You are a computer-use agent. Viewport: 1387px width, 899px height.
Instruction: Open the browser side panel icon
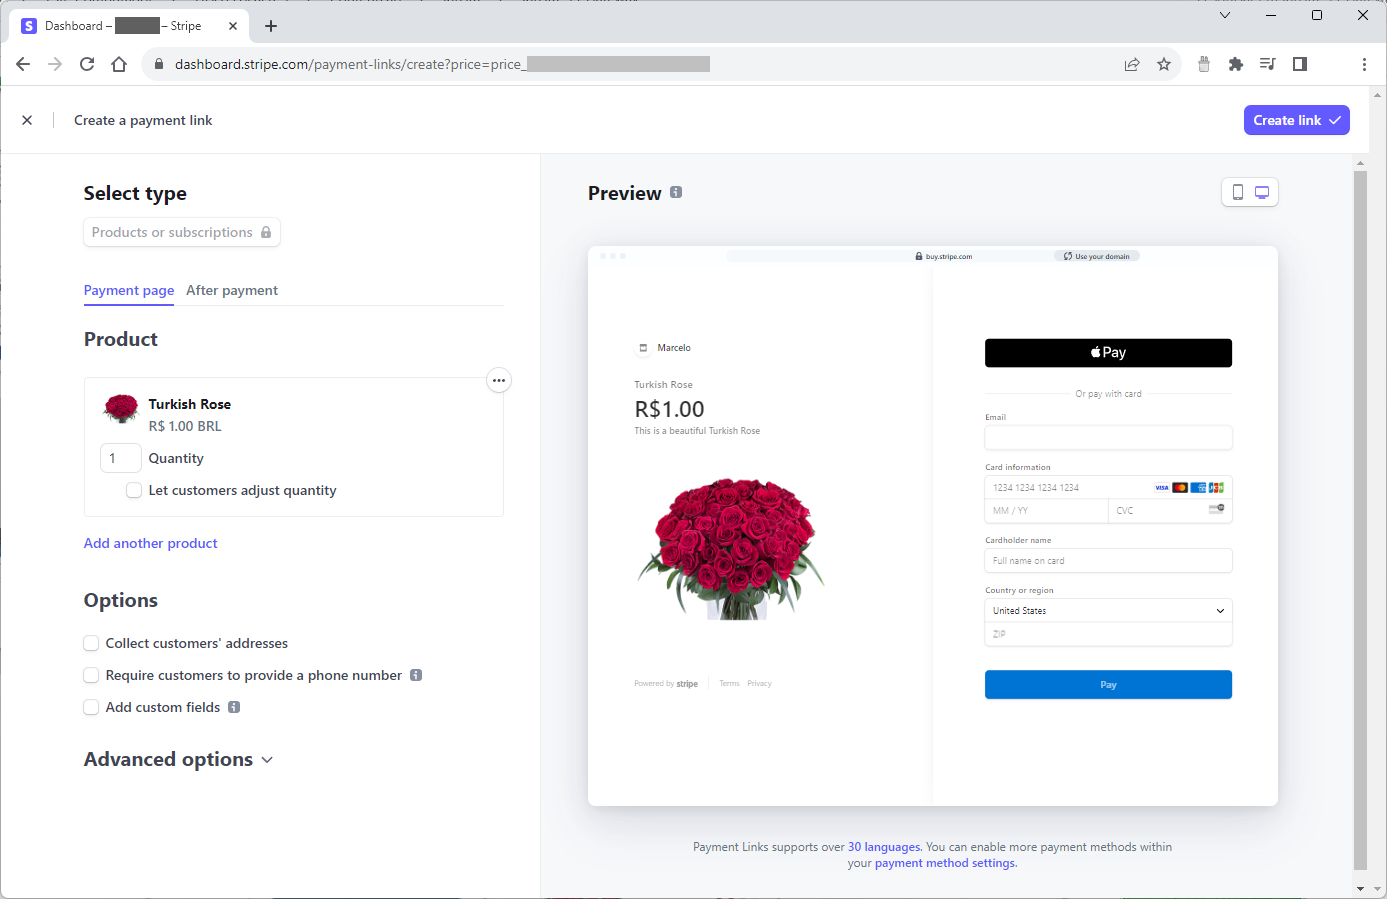1300,63
